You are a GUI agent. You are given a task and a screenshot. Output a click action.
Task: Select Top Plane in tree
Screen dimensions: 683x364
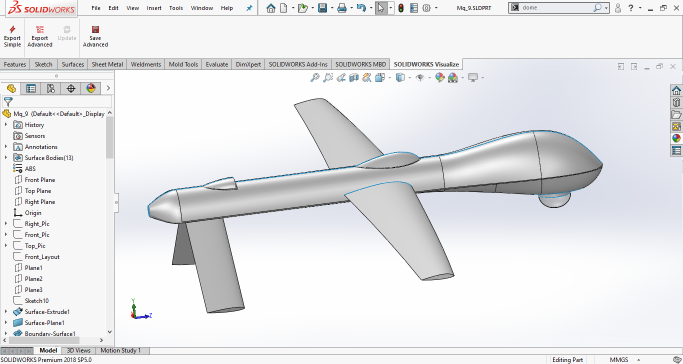38,191
